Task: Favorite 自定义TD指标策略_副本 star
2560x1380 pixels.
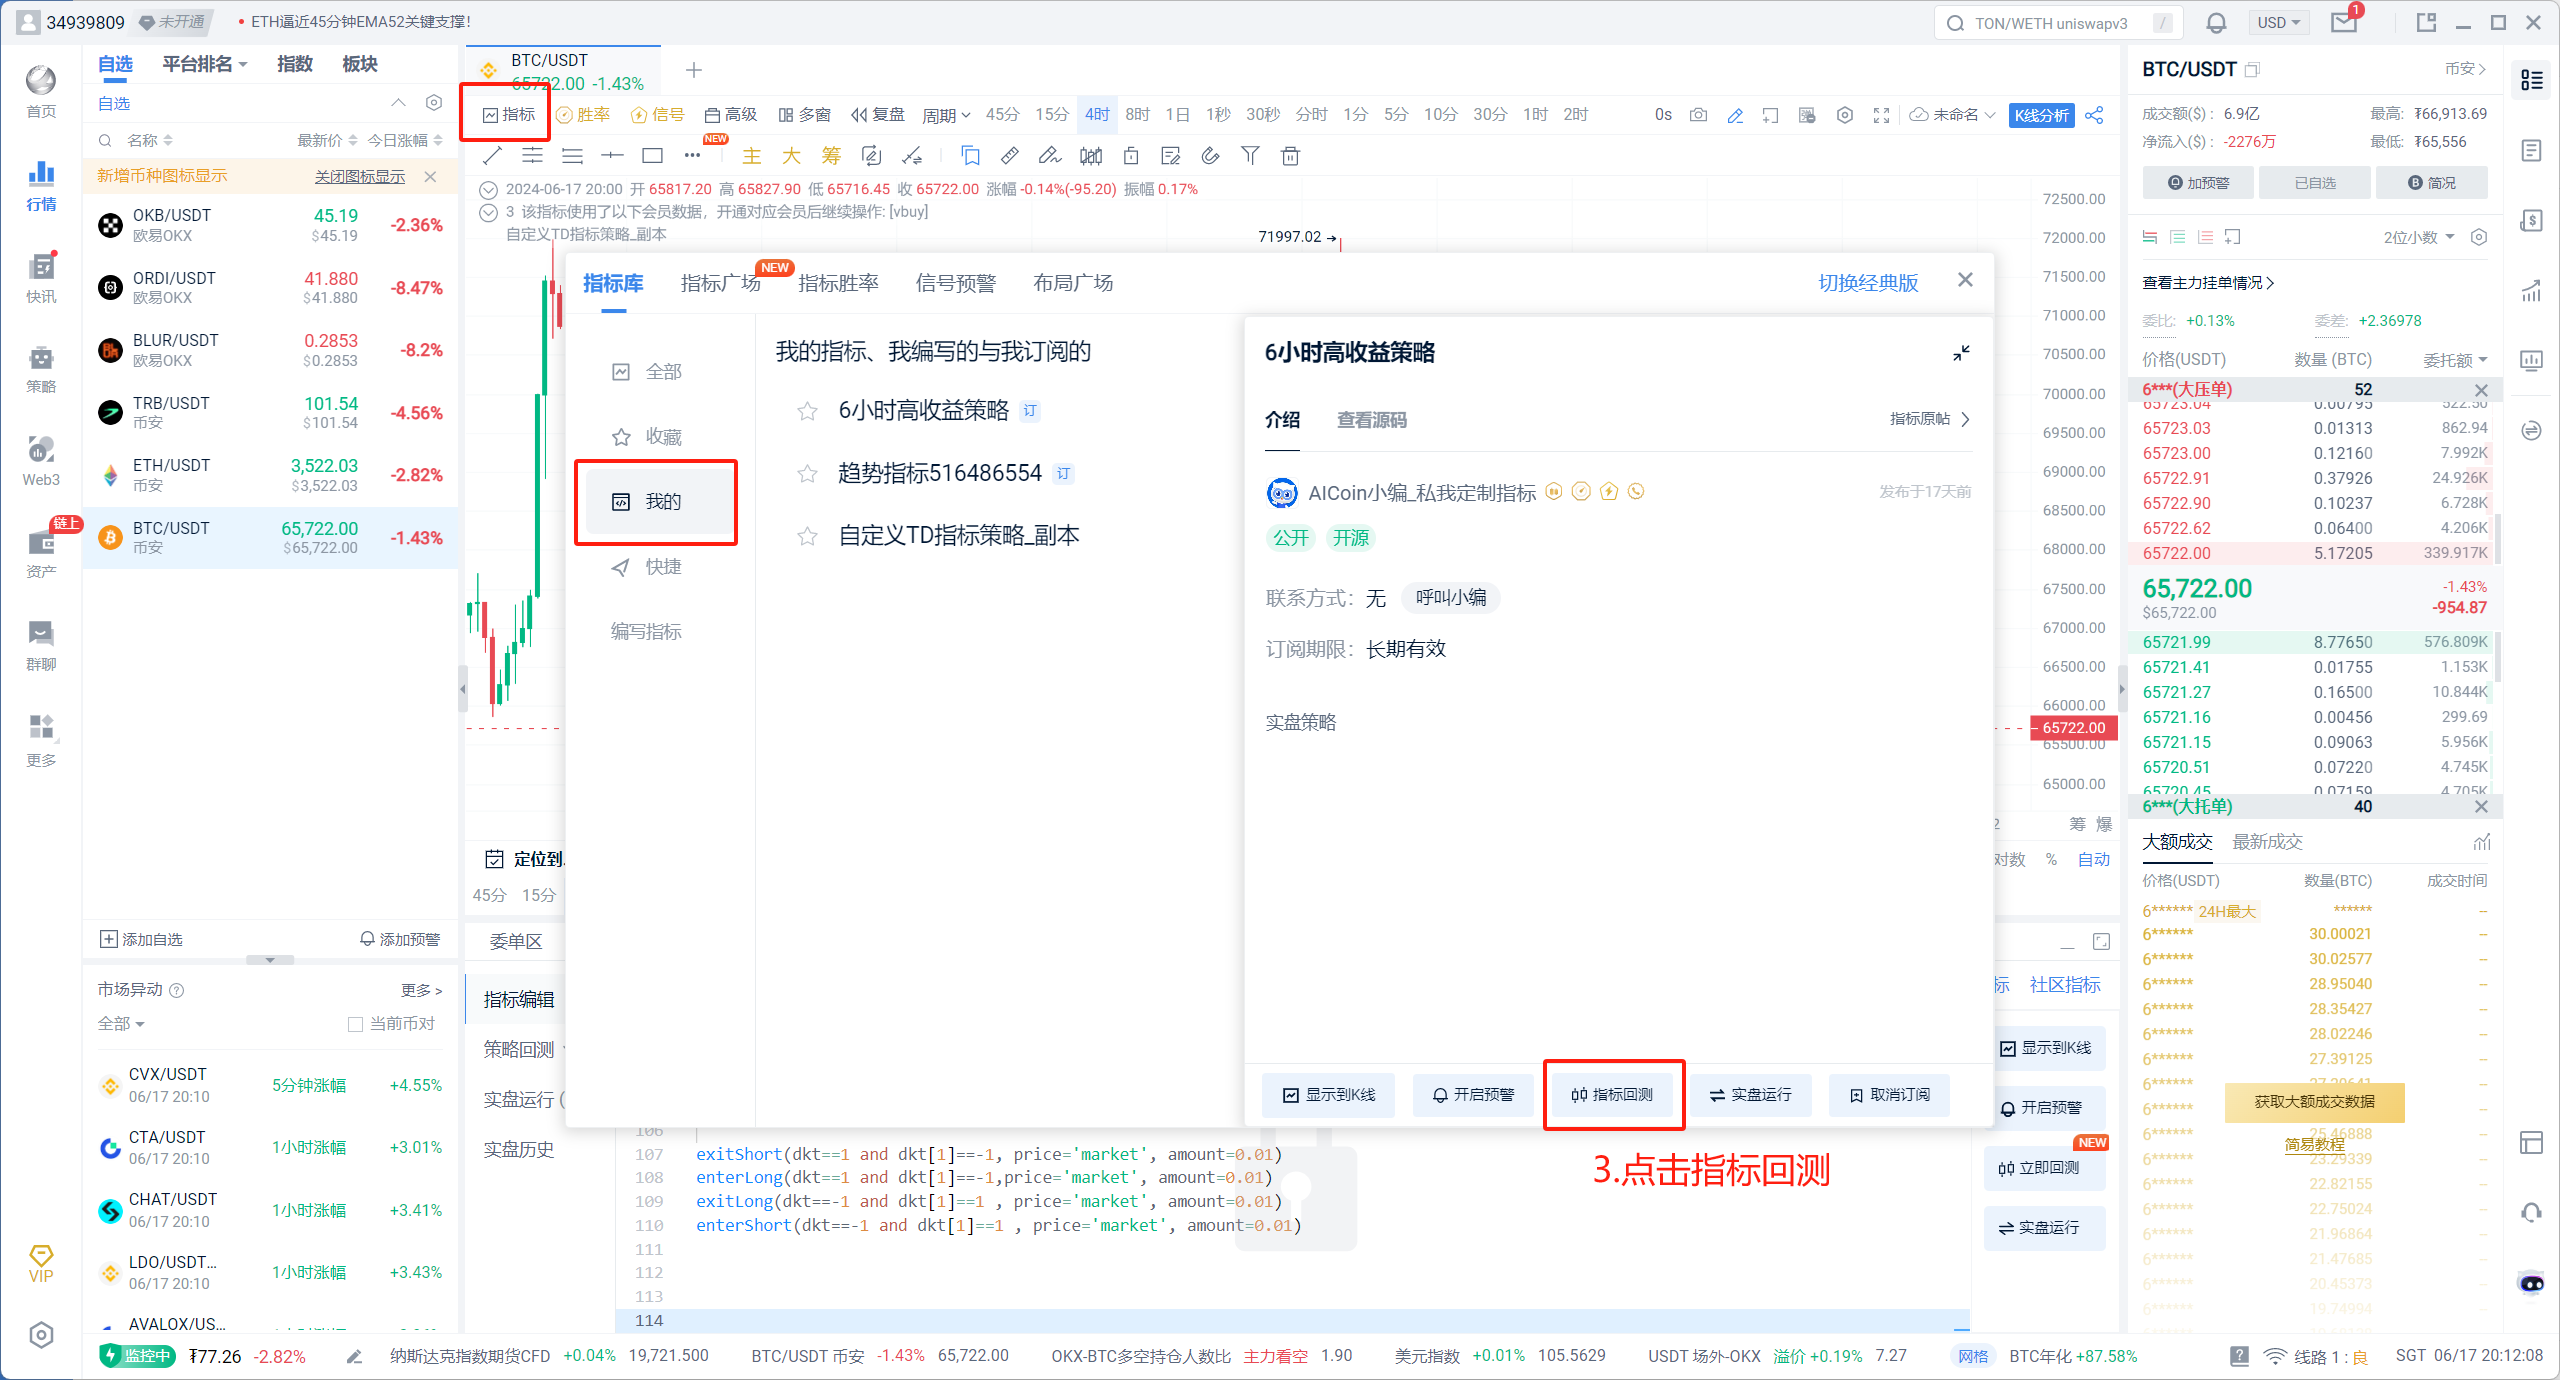Action: point(807,536)
